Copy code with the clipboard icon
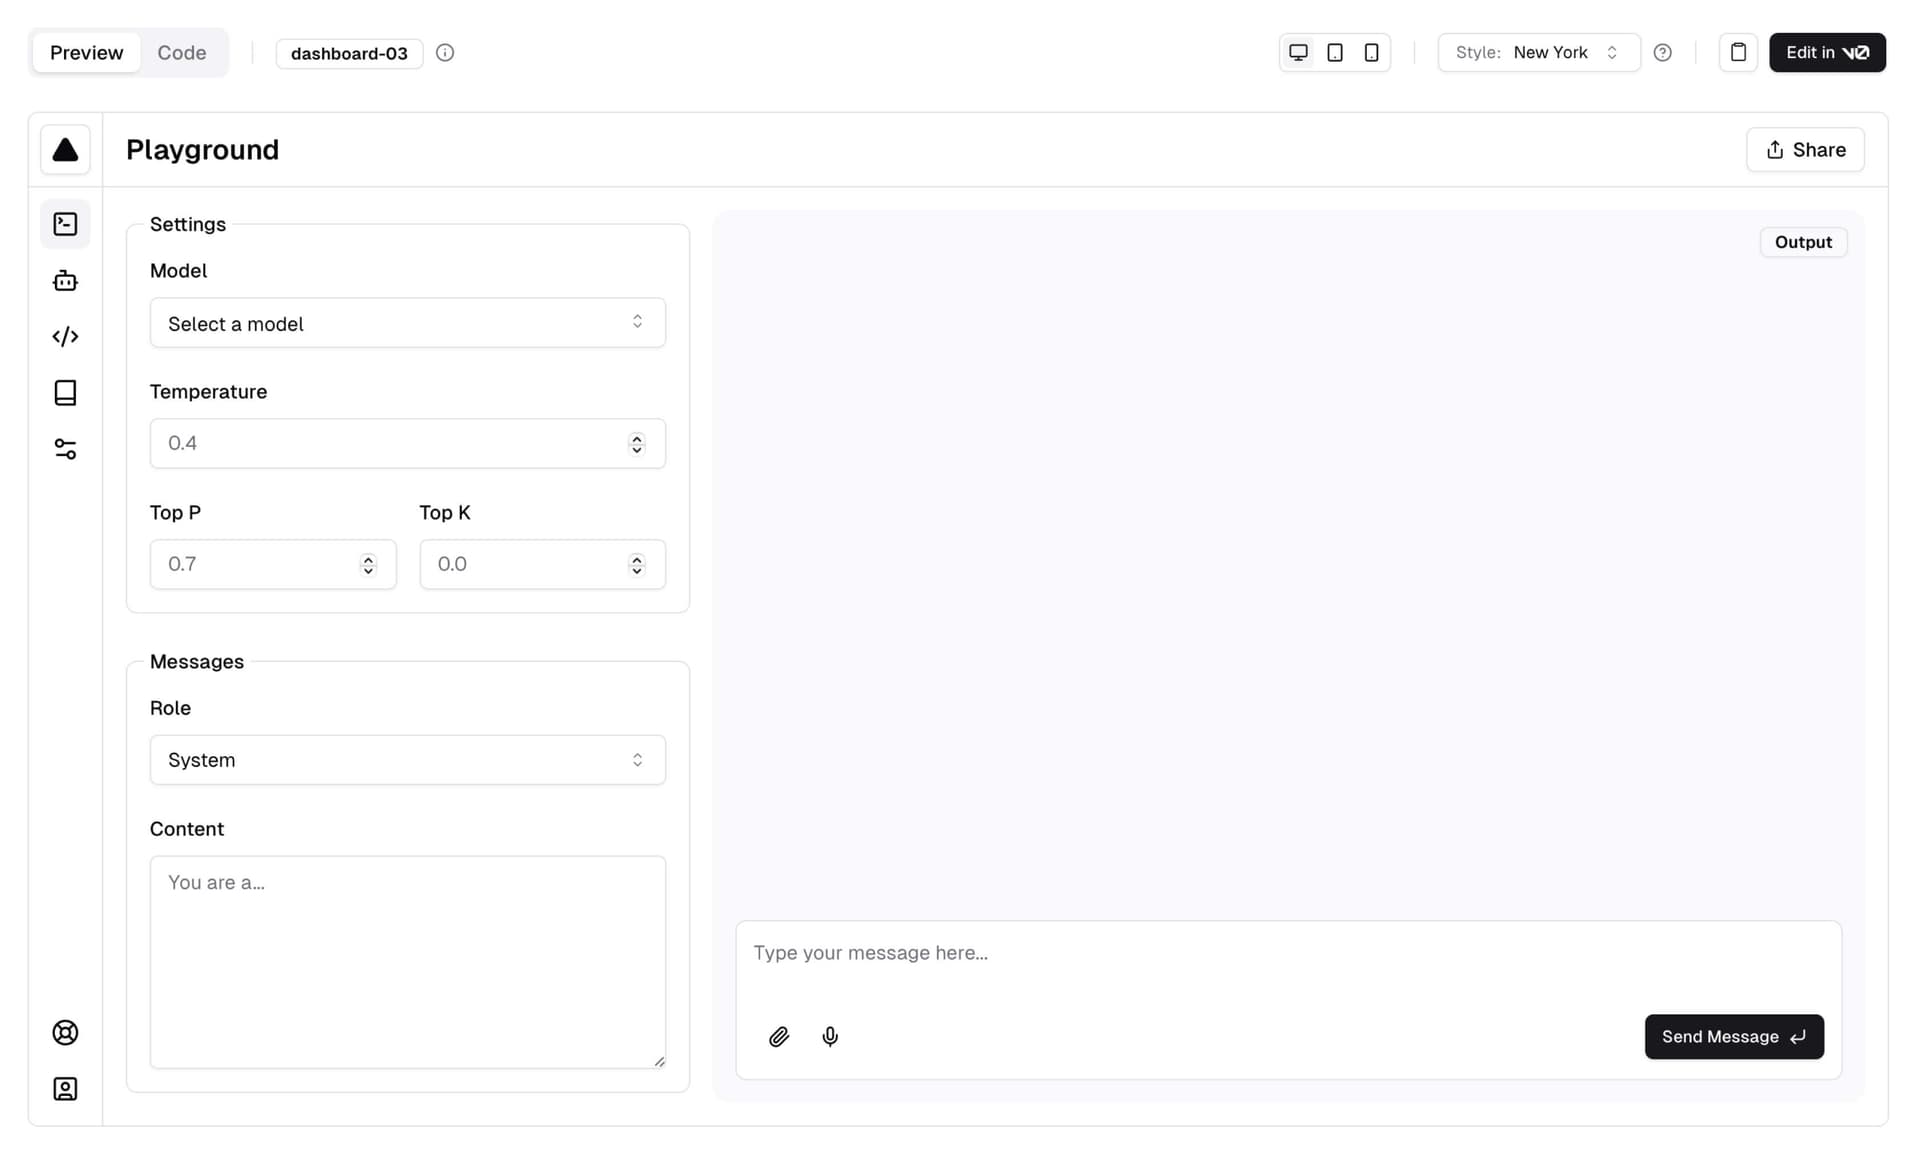Viewport: 1920px width, 1154px height. click(x=1738, y=53)
